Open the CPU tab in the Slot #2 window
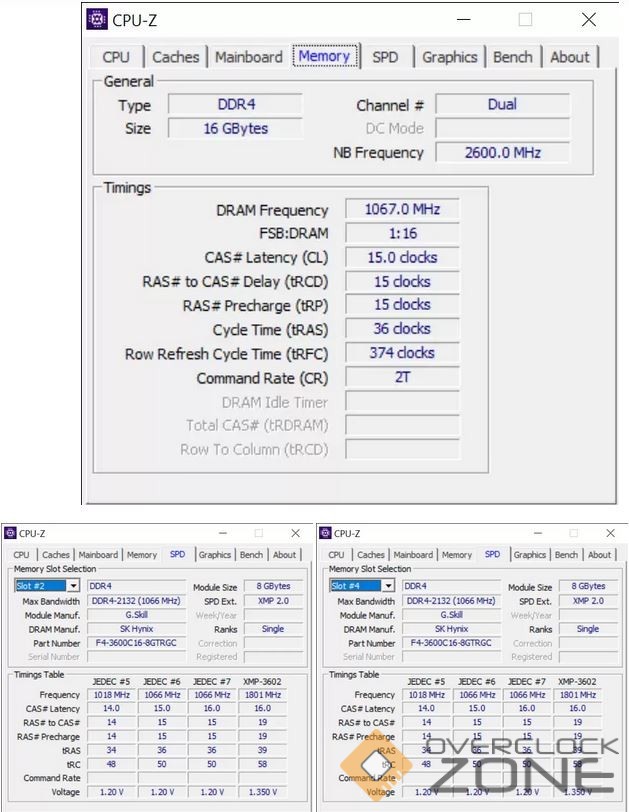The image size is (629, 812). pyautogui.click(x=21, y=555)
